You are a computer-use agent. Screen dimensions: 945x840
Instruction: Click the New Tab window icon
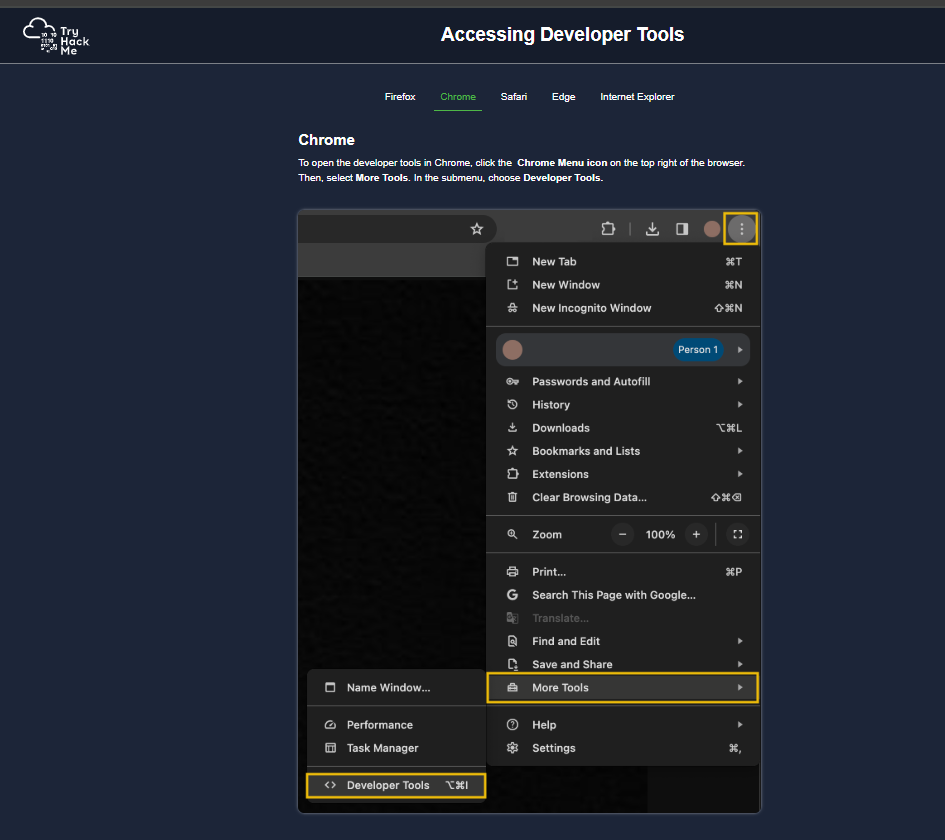point(512,262)
